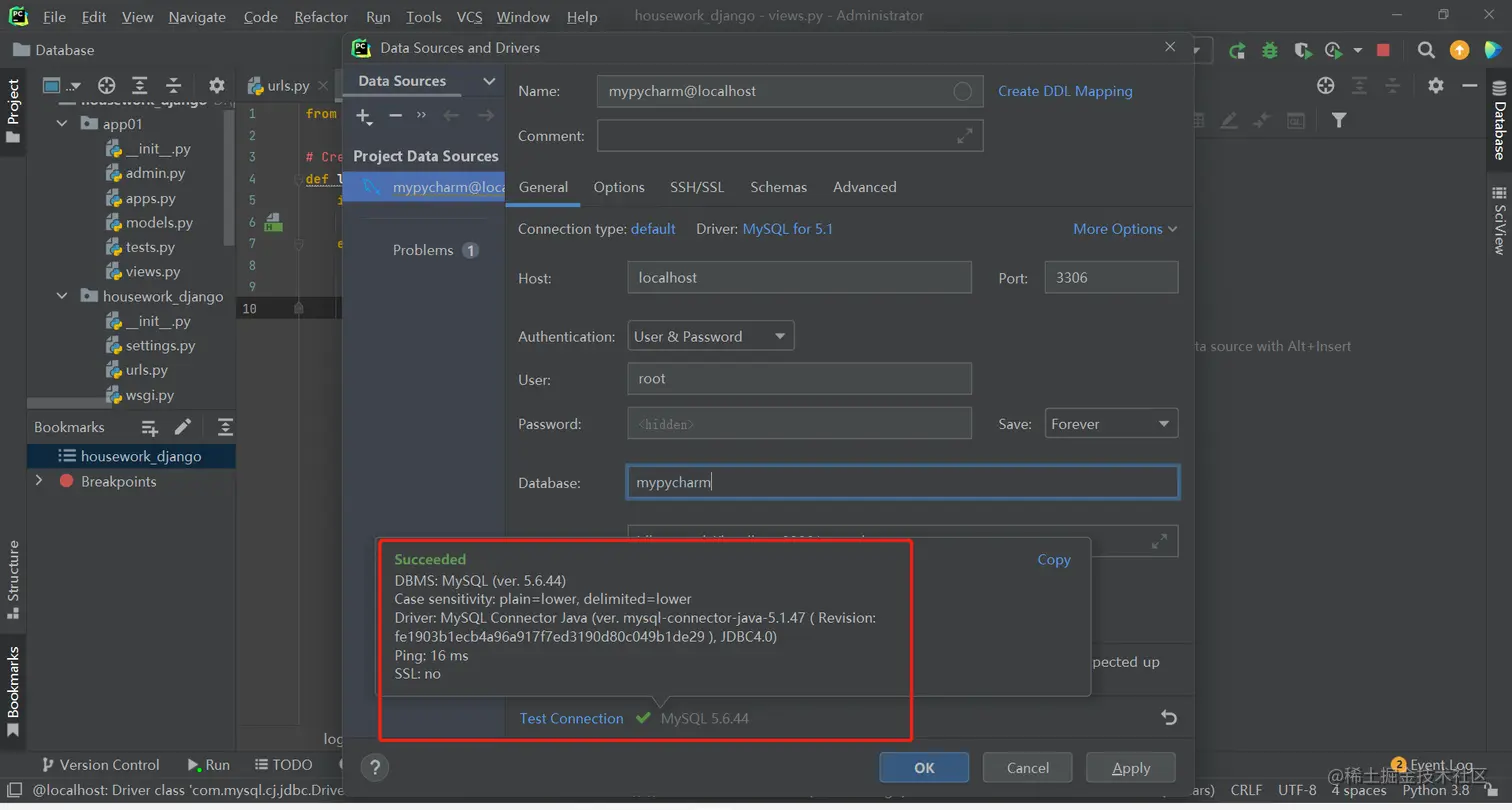Open the Navigate menu
This screenshot has height=810, width=1512.
(x=197, y=17)
